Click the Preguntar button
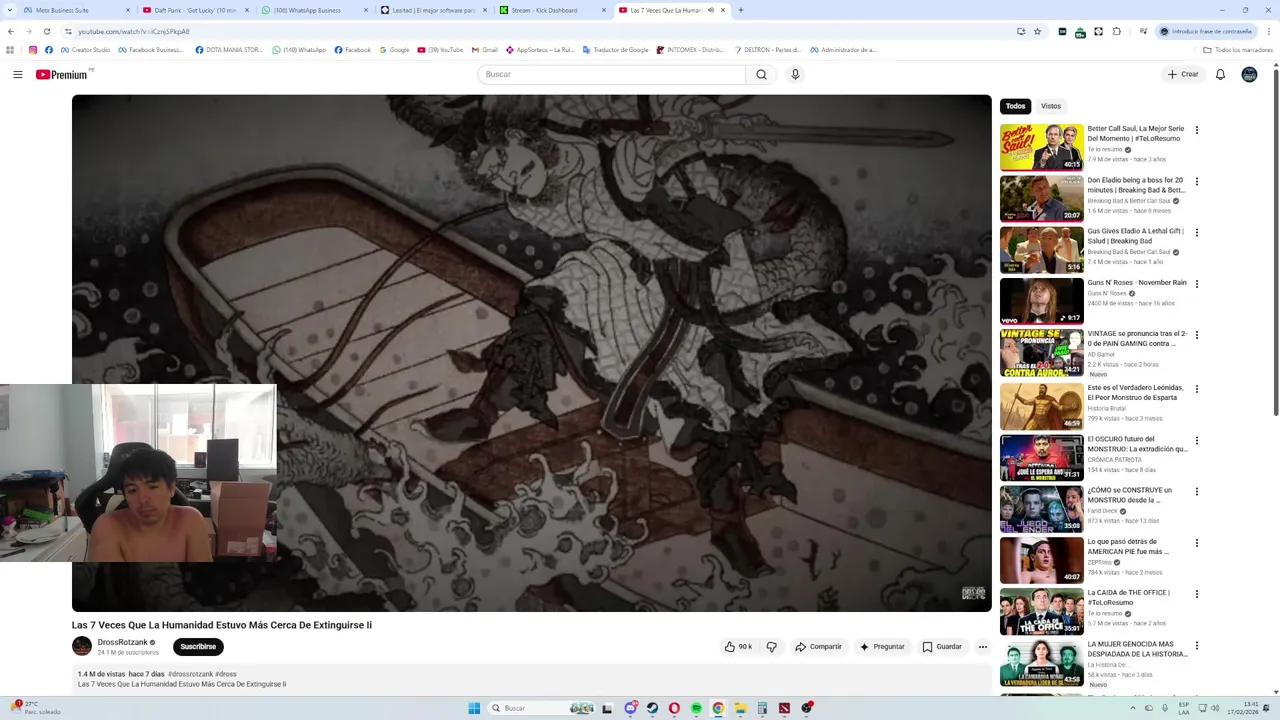Viewport: 1280px width, 720px height. pos(881,647)
